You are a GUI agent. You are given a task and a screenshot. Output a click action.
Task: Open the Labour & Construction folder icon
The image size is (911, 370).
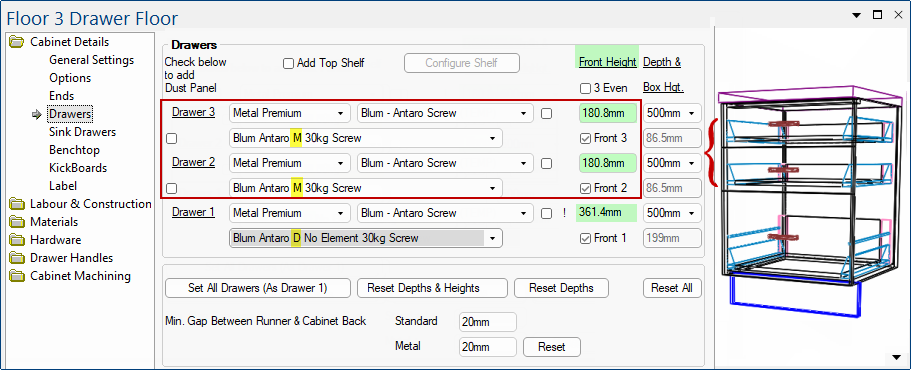coord(17,204)
